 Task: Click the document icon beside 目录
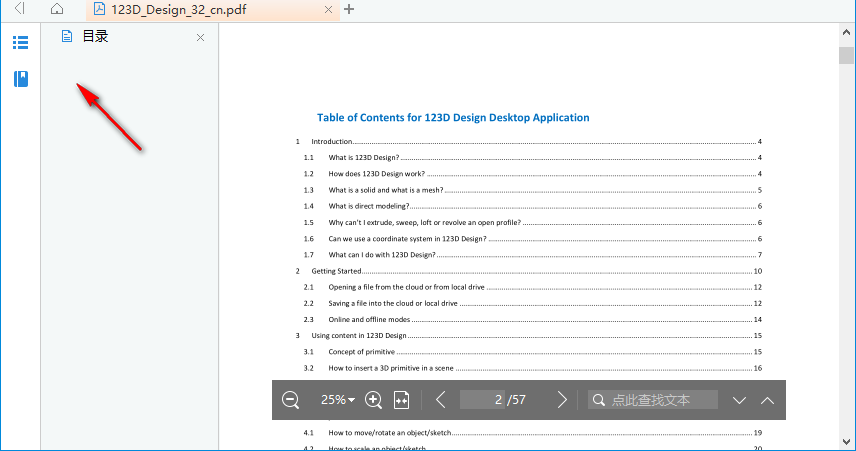67,37
